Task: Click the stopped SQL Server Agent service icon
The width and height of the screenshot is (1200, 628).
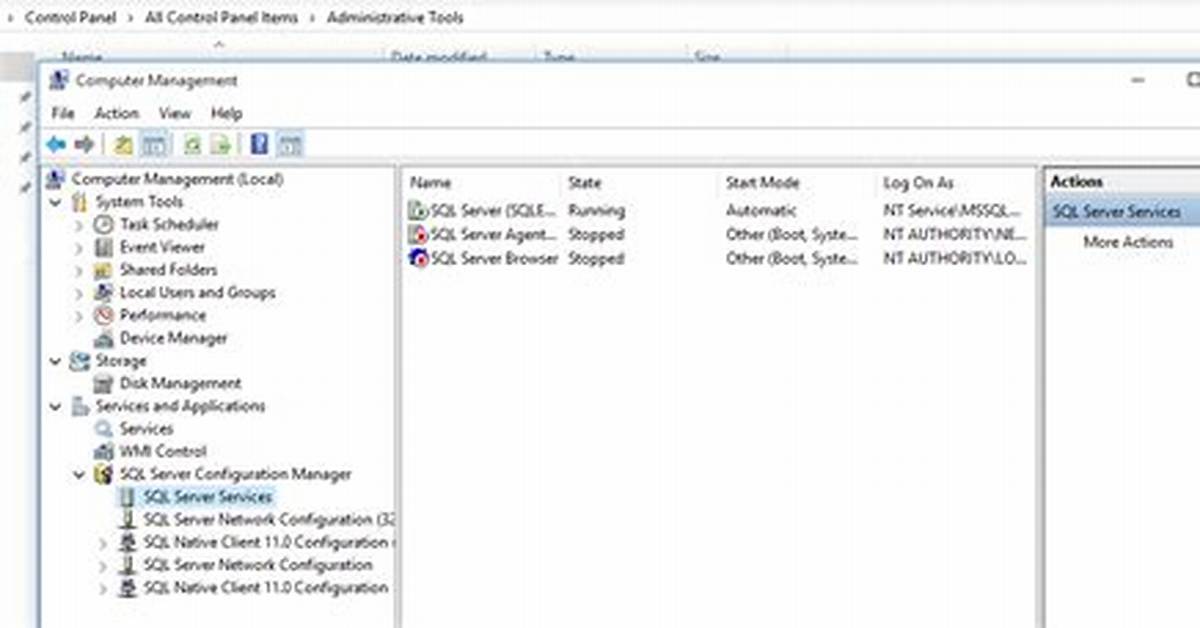Action: tap(418, 235)
